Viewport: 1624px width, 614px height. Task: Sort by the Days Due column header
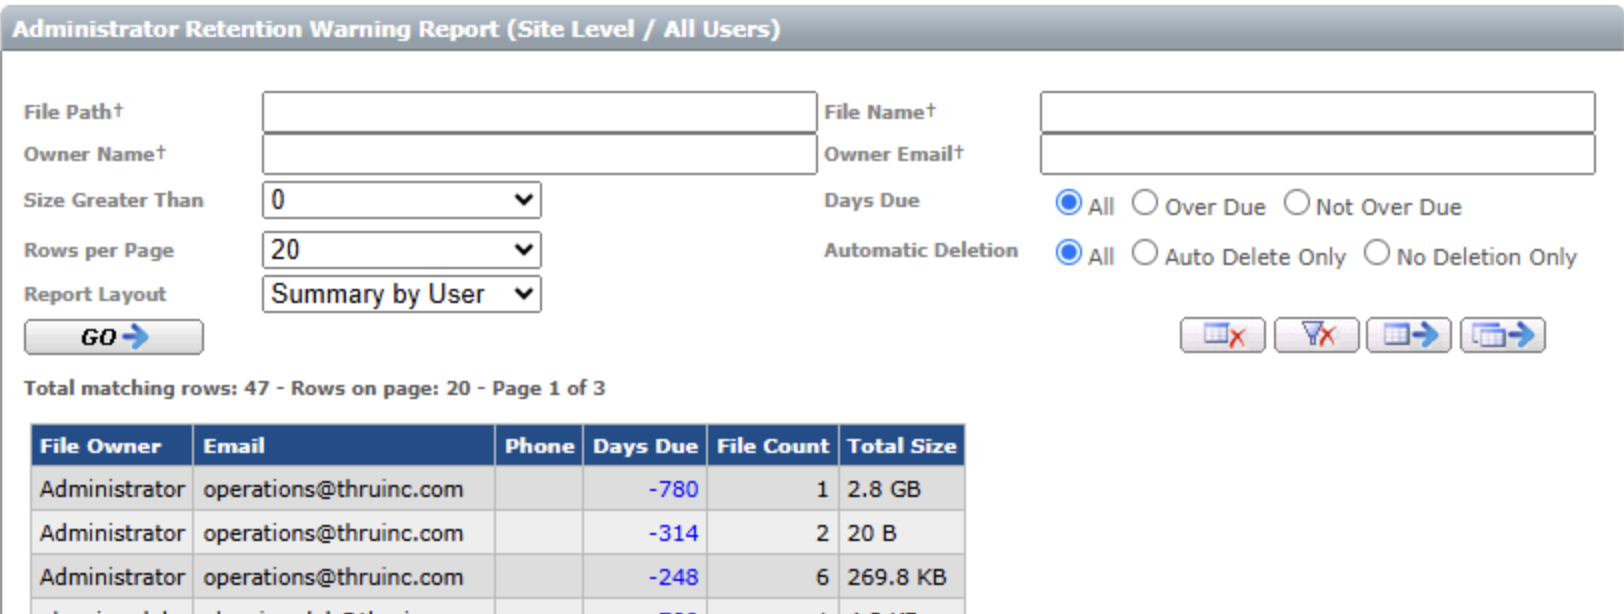click(645, 446)
